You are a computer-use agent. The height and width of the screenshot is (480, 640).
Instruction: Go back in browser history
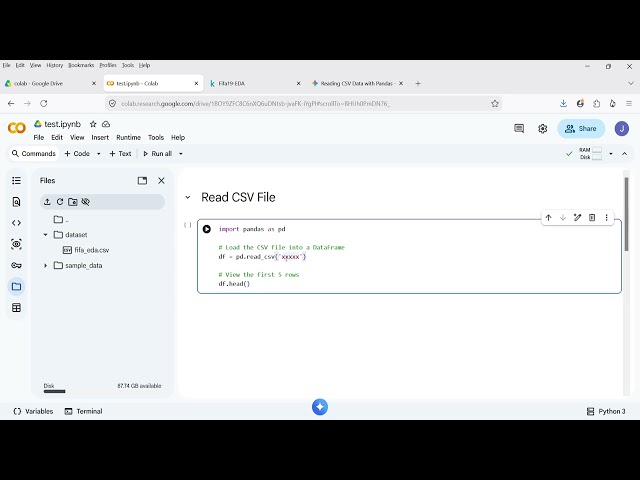tap(11, 104)
